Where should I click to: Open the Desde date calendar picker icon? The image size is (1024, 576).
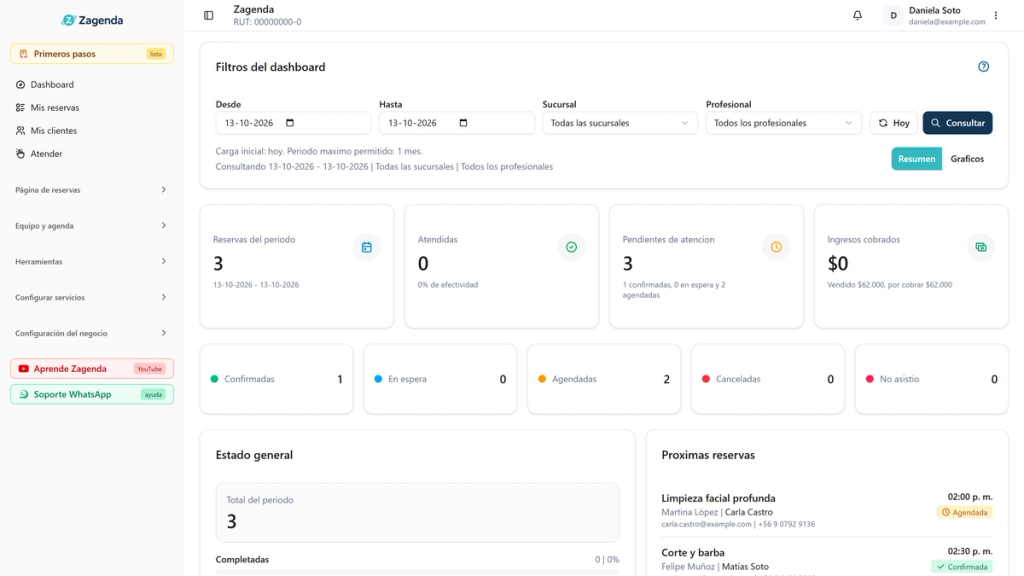[290, 123]
